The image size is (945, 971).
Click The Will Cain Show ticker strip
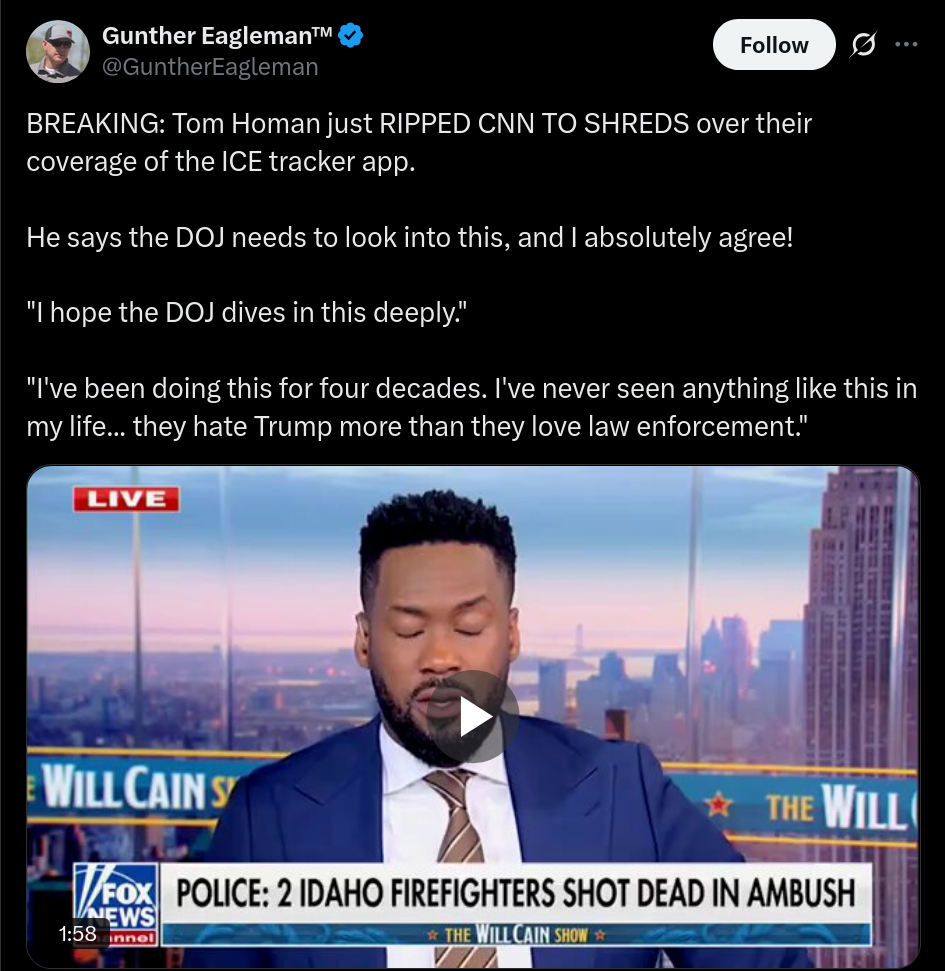click(515, 934)
